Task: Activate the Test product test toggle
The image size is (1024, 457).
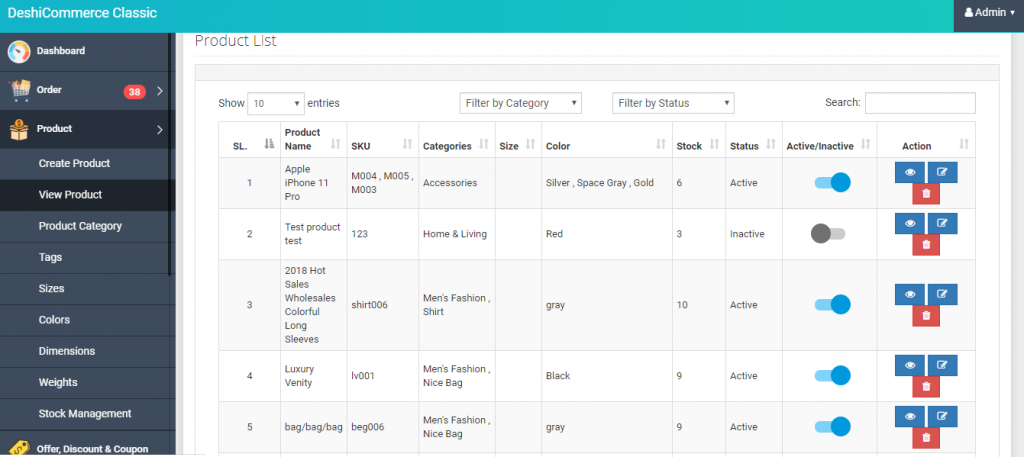Action: coord(828,234)
